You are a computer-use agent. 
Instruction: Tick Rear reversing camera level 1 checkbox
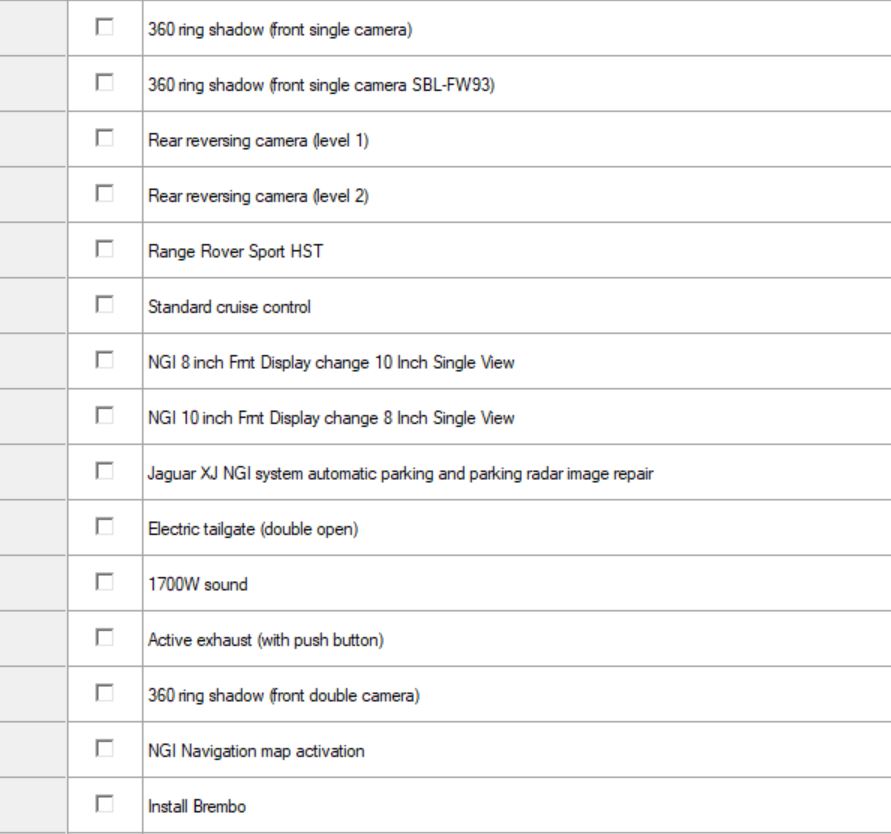coord(104,140)
